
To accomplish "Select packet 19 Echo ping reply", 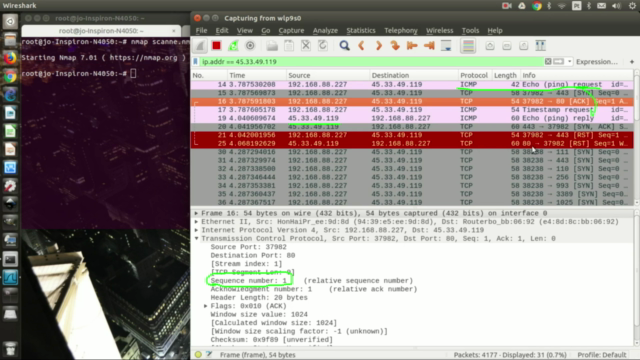I will (412, 118).
